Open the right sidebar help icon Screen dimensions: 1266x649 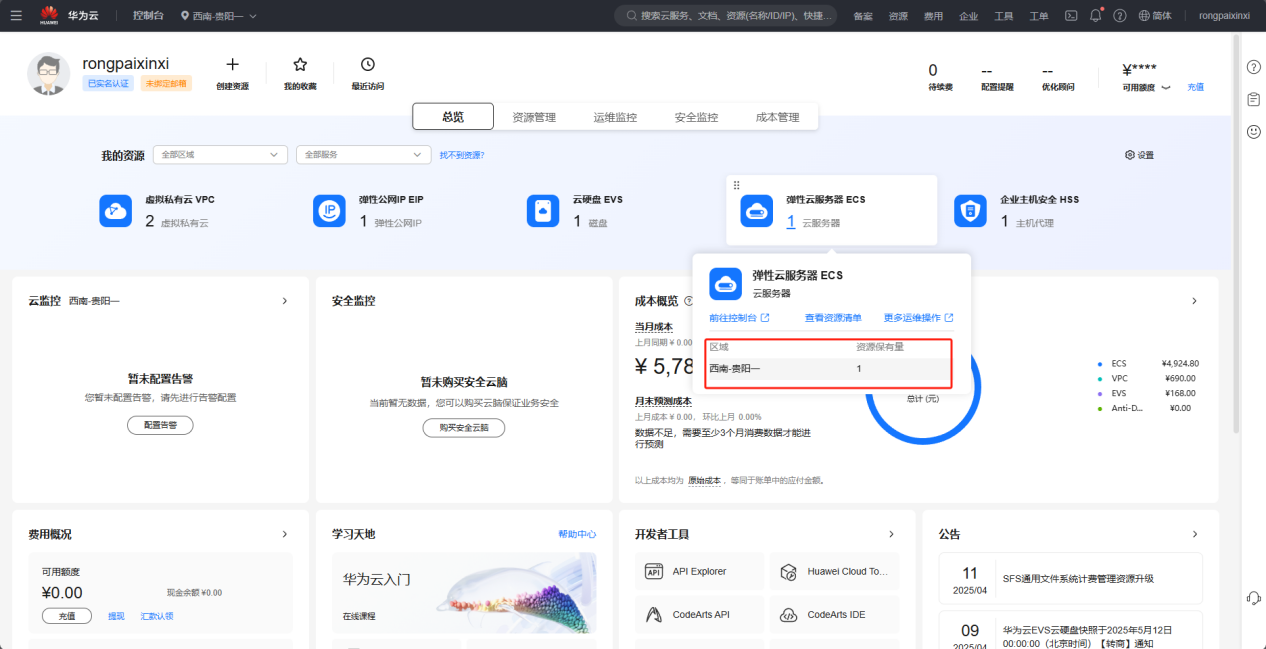(x=1253, y=67)
